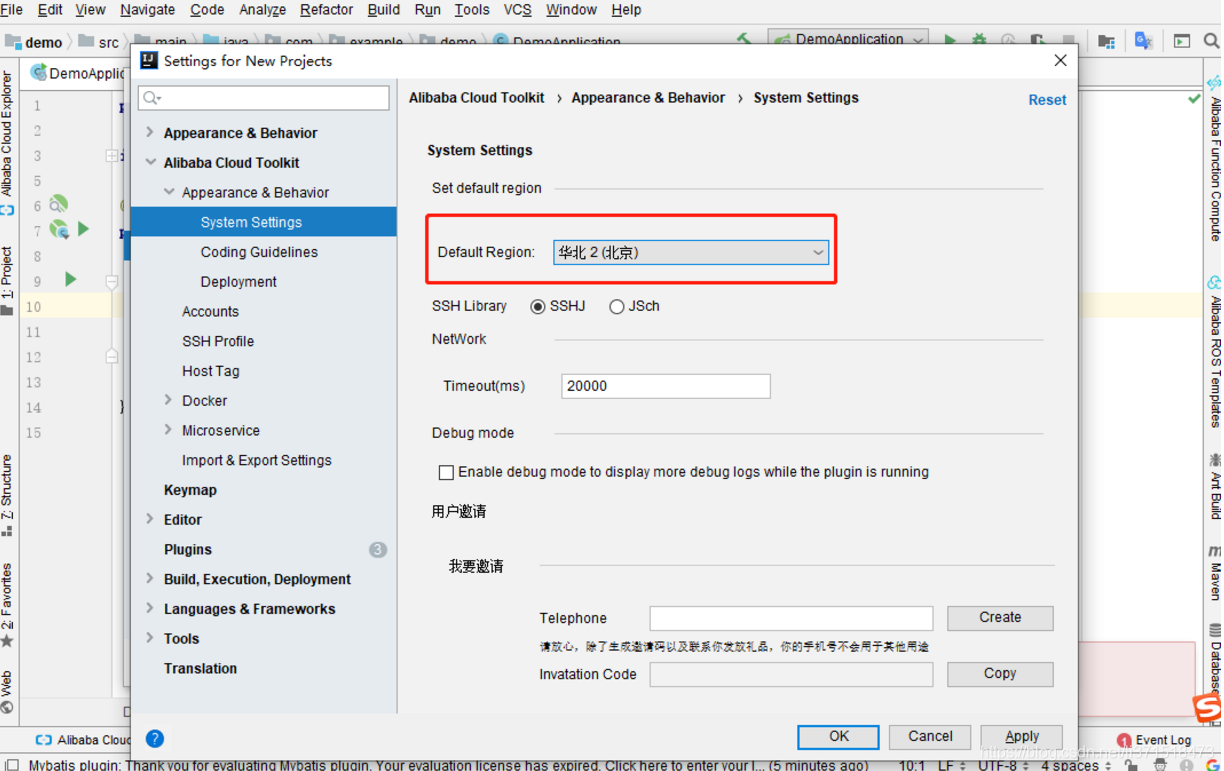Screen dimensions: 1224x771
Task: Click the Timeout(ms) input field
Action: pos(666,386)
